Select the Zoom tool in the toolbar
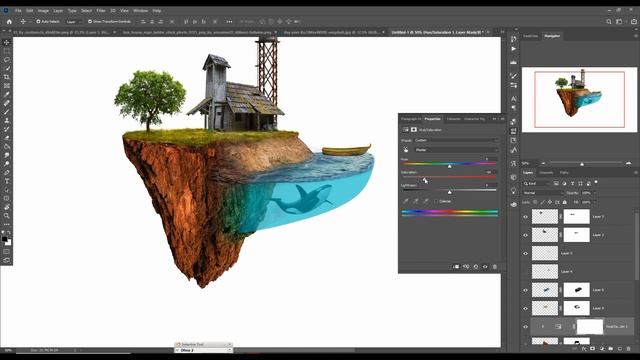The height and width of the screenshot is (360, 640). 7,216
